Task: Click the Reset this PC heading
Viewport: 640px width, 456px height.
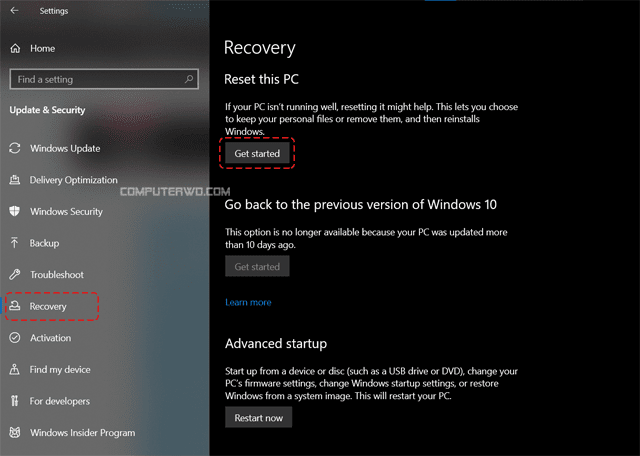Action: pyautogui.click(x=261, y=79)
